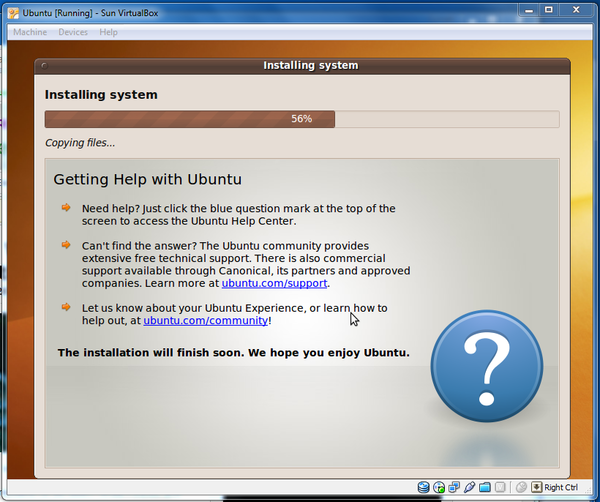
Task: Close the VirtualBox window
Action: coord(576,10)
